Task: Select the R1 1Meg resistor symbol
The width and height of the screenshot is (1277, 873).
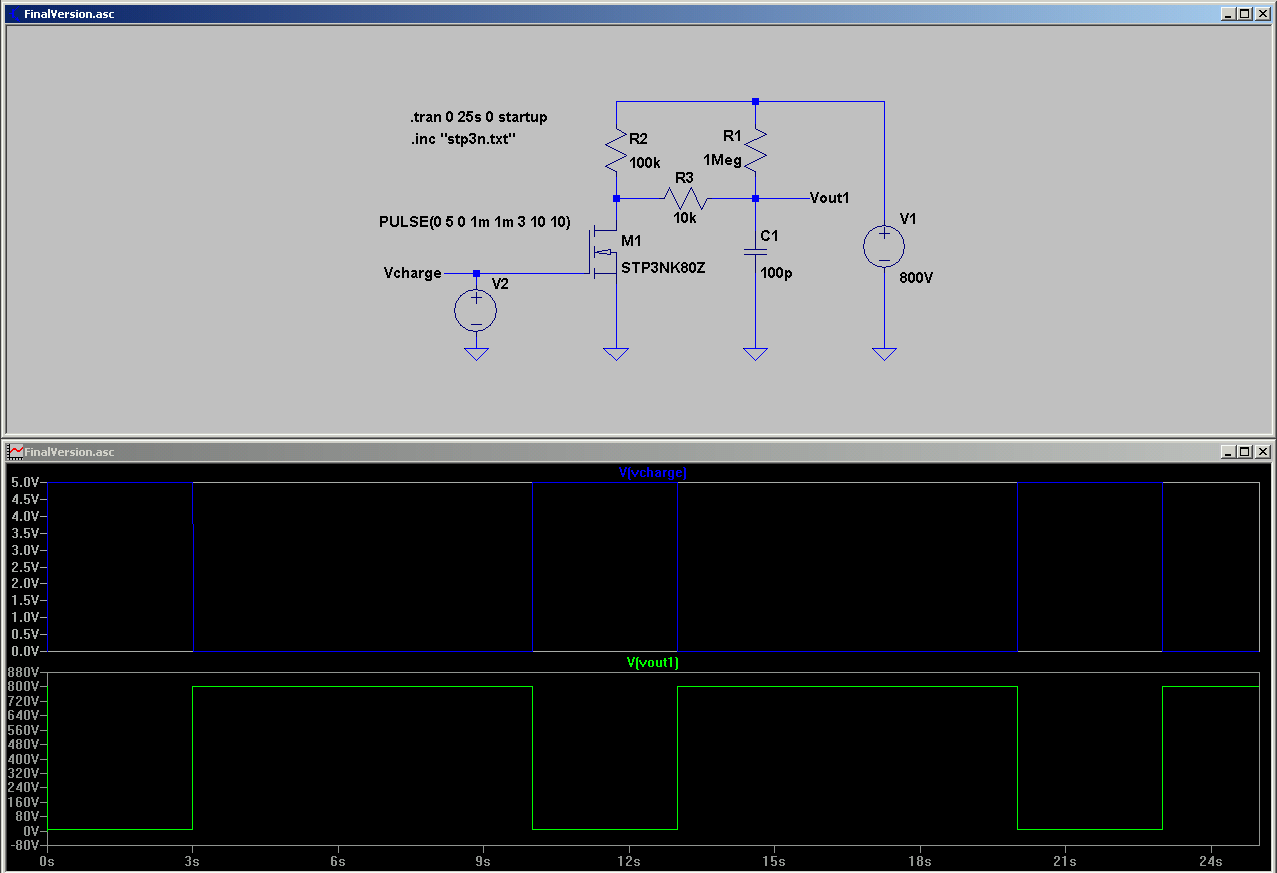Action: 755,150
